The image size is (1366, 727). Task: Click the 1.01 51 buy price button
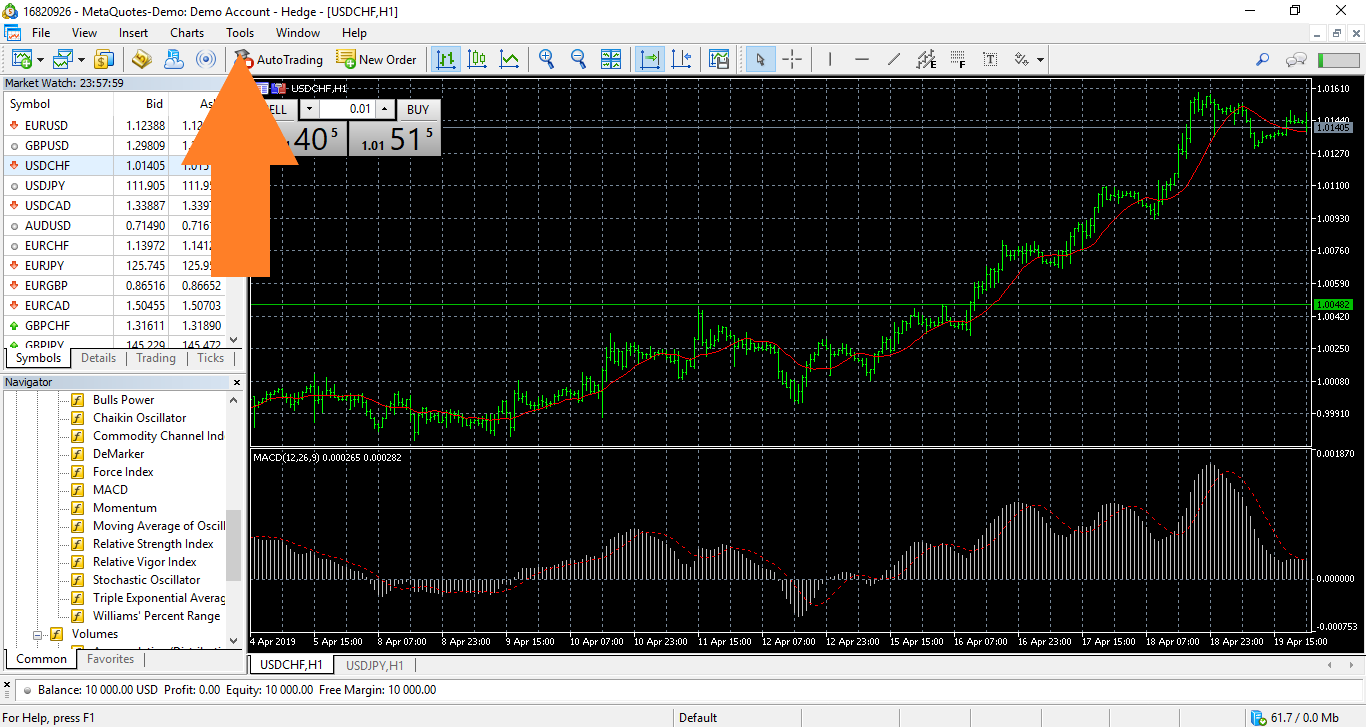coord(396,139)
